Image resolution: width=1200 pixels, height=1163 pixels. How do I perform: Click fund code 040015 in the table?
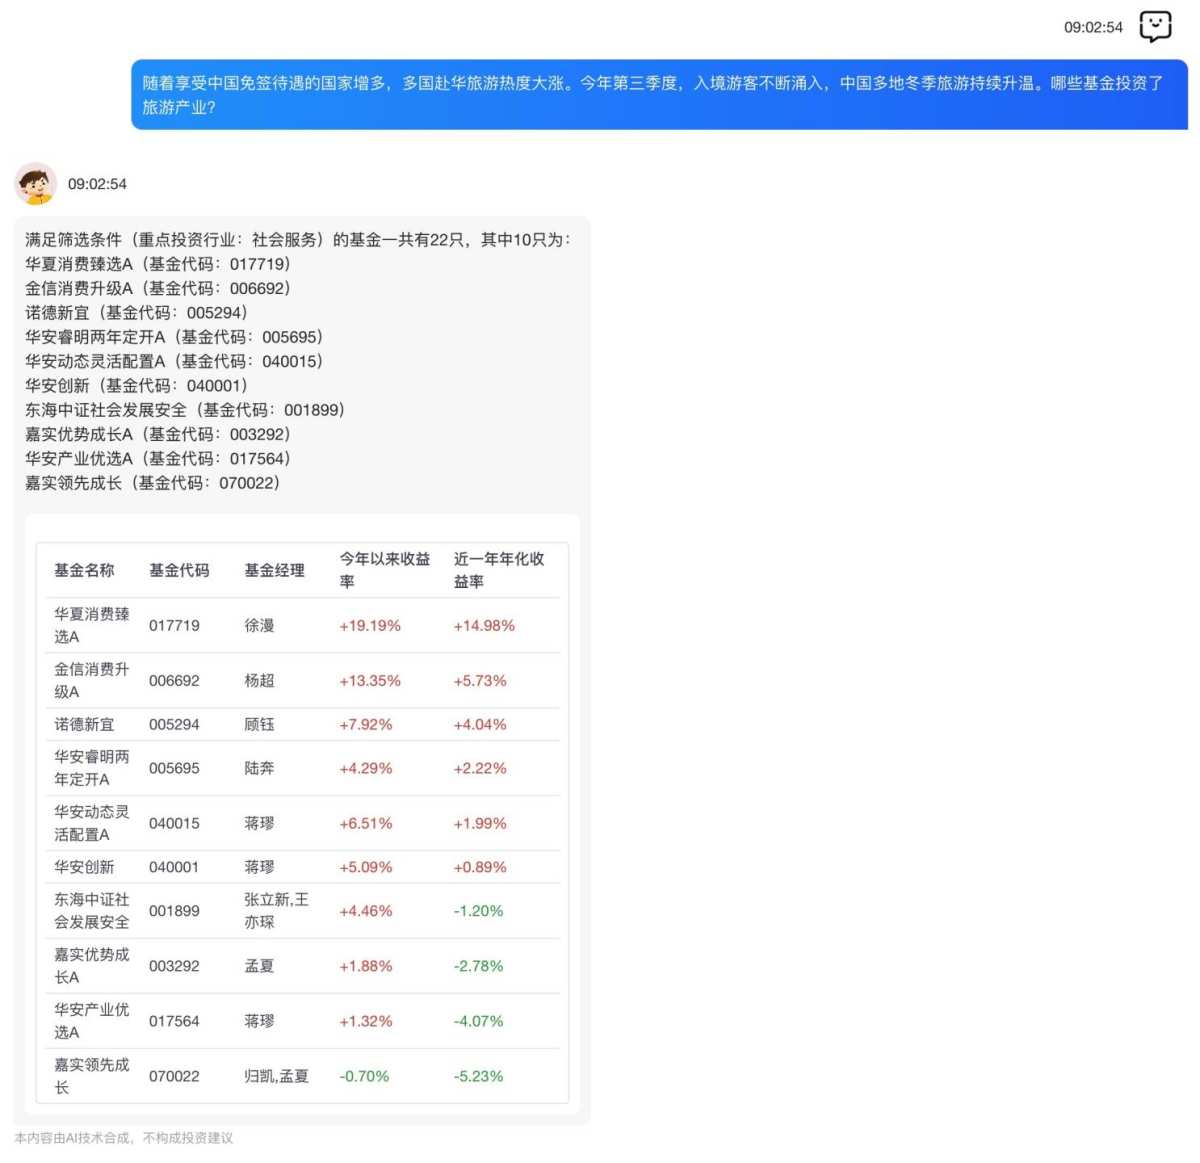coord(174,824)
